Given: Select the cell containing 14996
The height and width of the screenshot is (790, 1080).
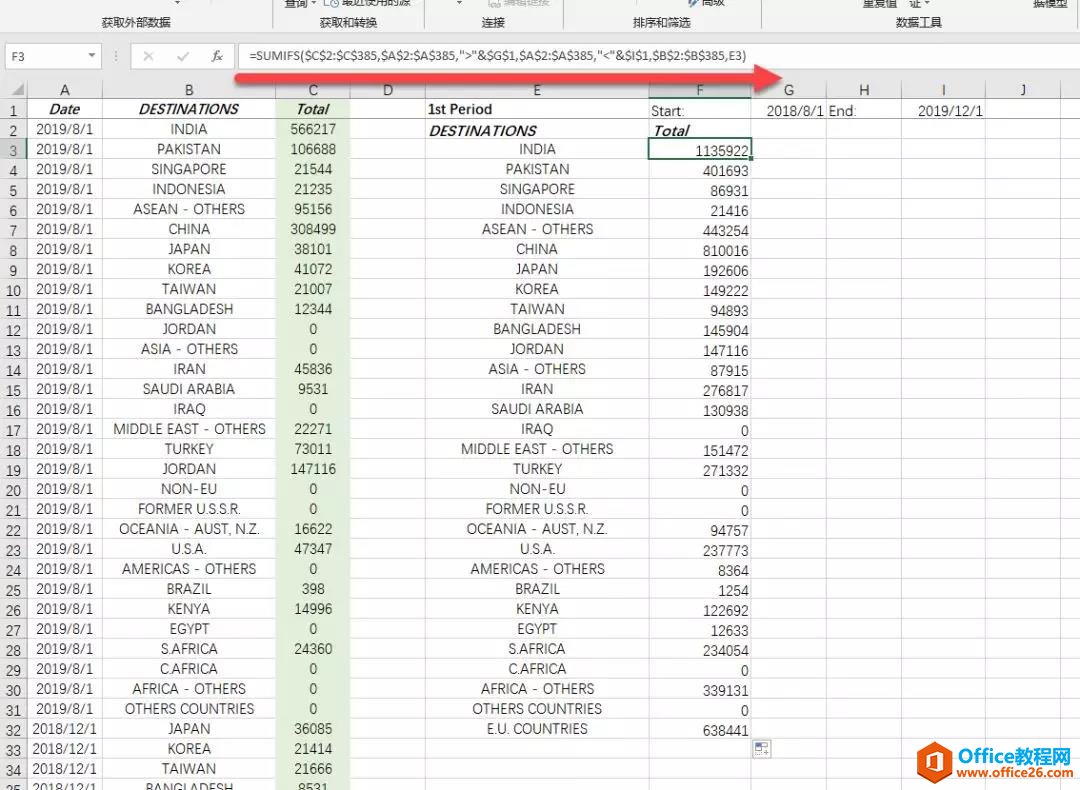Looking at the screenshot, I should point(313,608).
